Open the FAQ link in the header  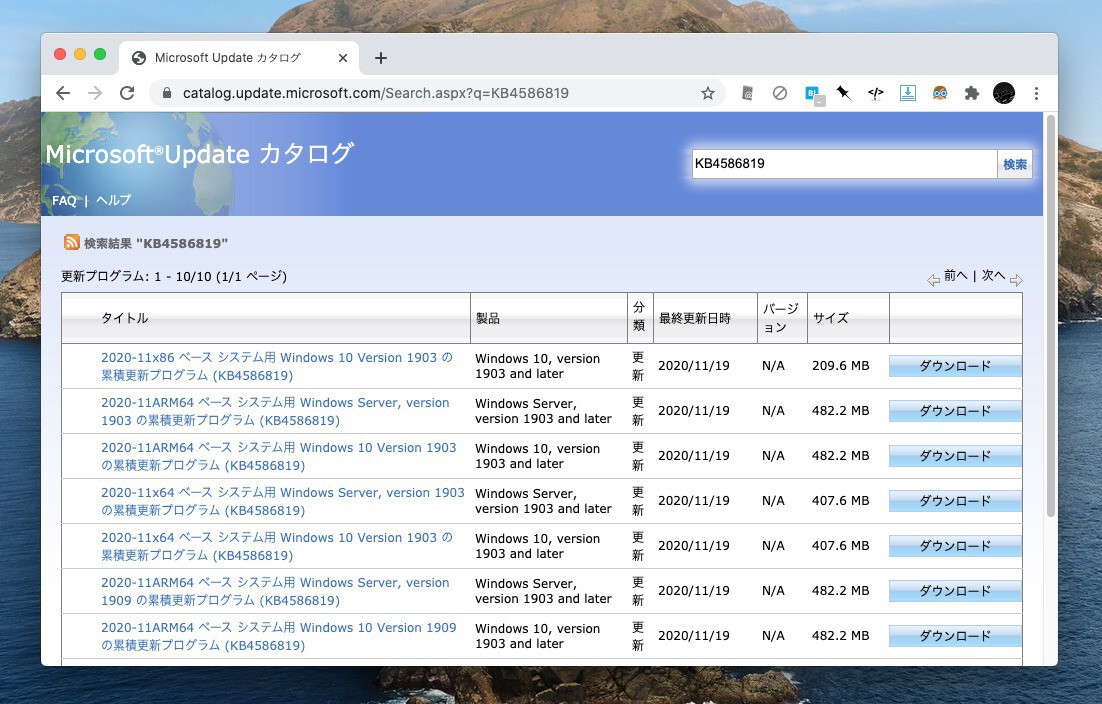pos(64,200)
